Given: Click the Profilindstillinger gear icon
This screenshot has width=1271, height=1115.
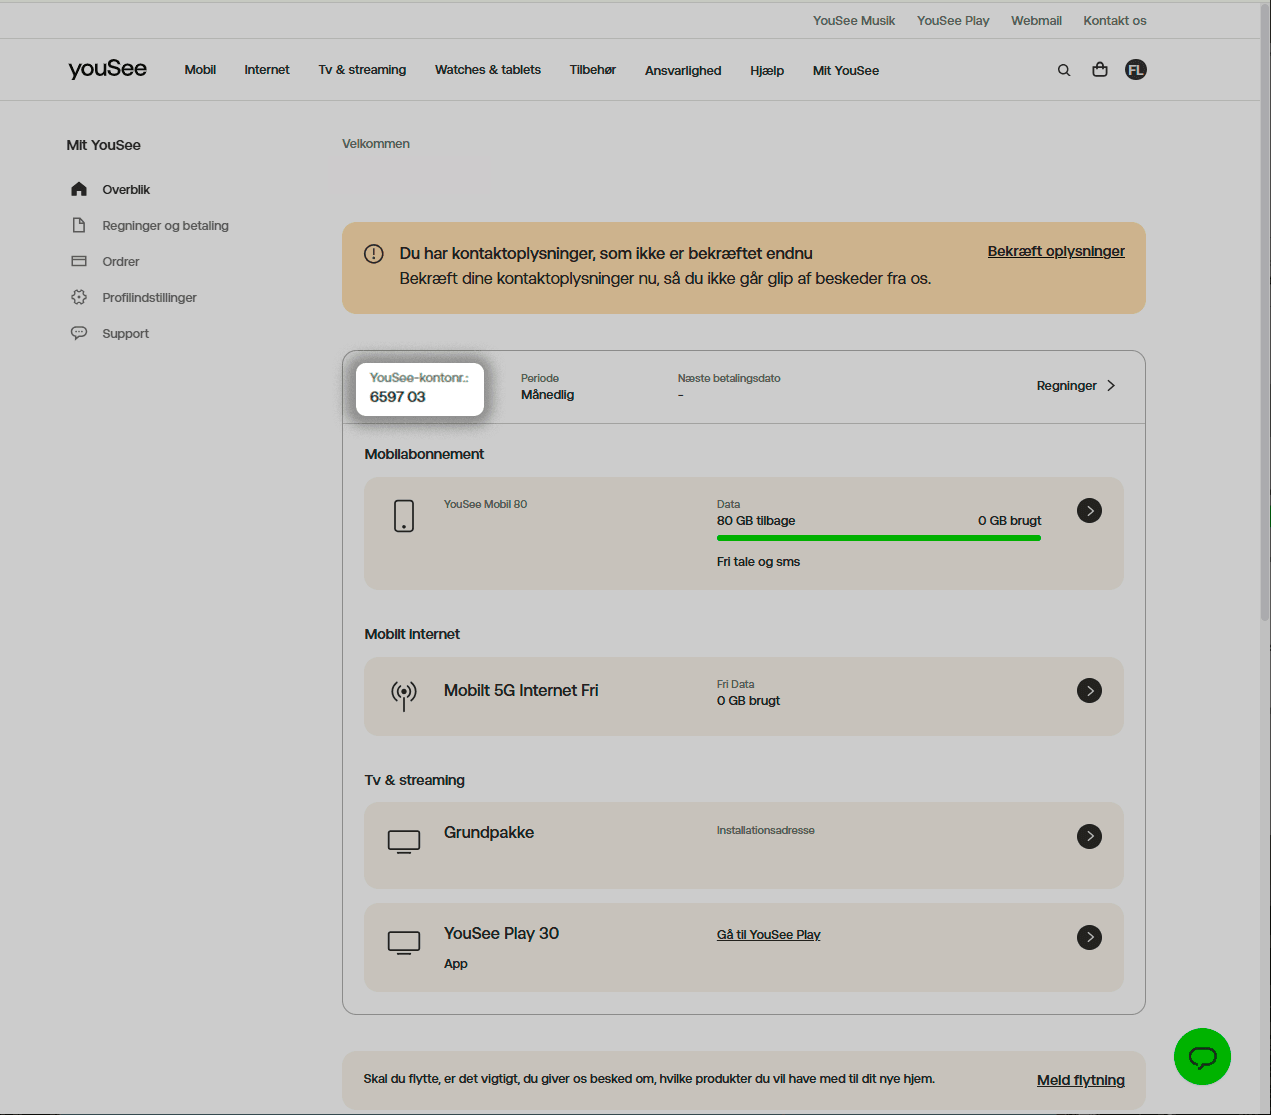Looking at the screenshot, I should (79, 297).
